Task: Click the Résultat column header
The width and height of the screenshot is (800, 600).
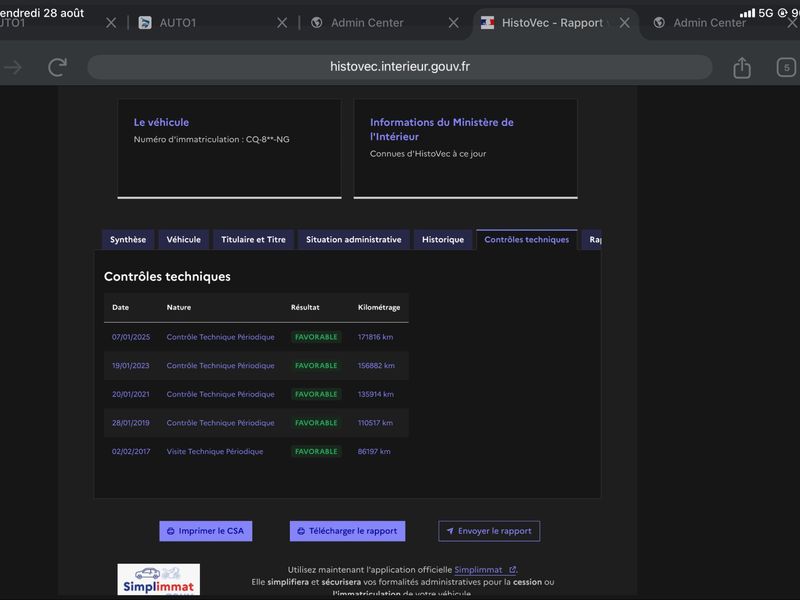Action: (x=305, y=307)
